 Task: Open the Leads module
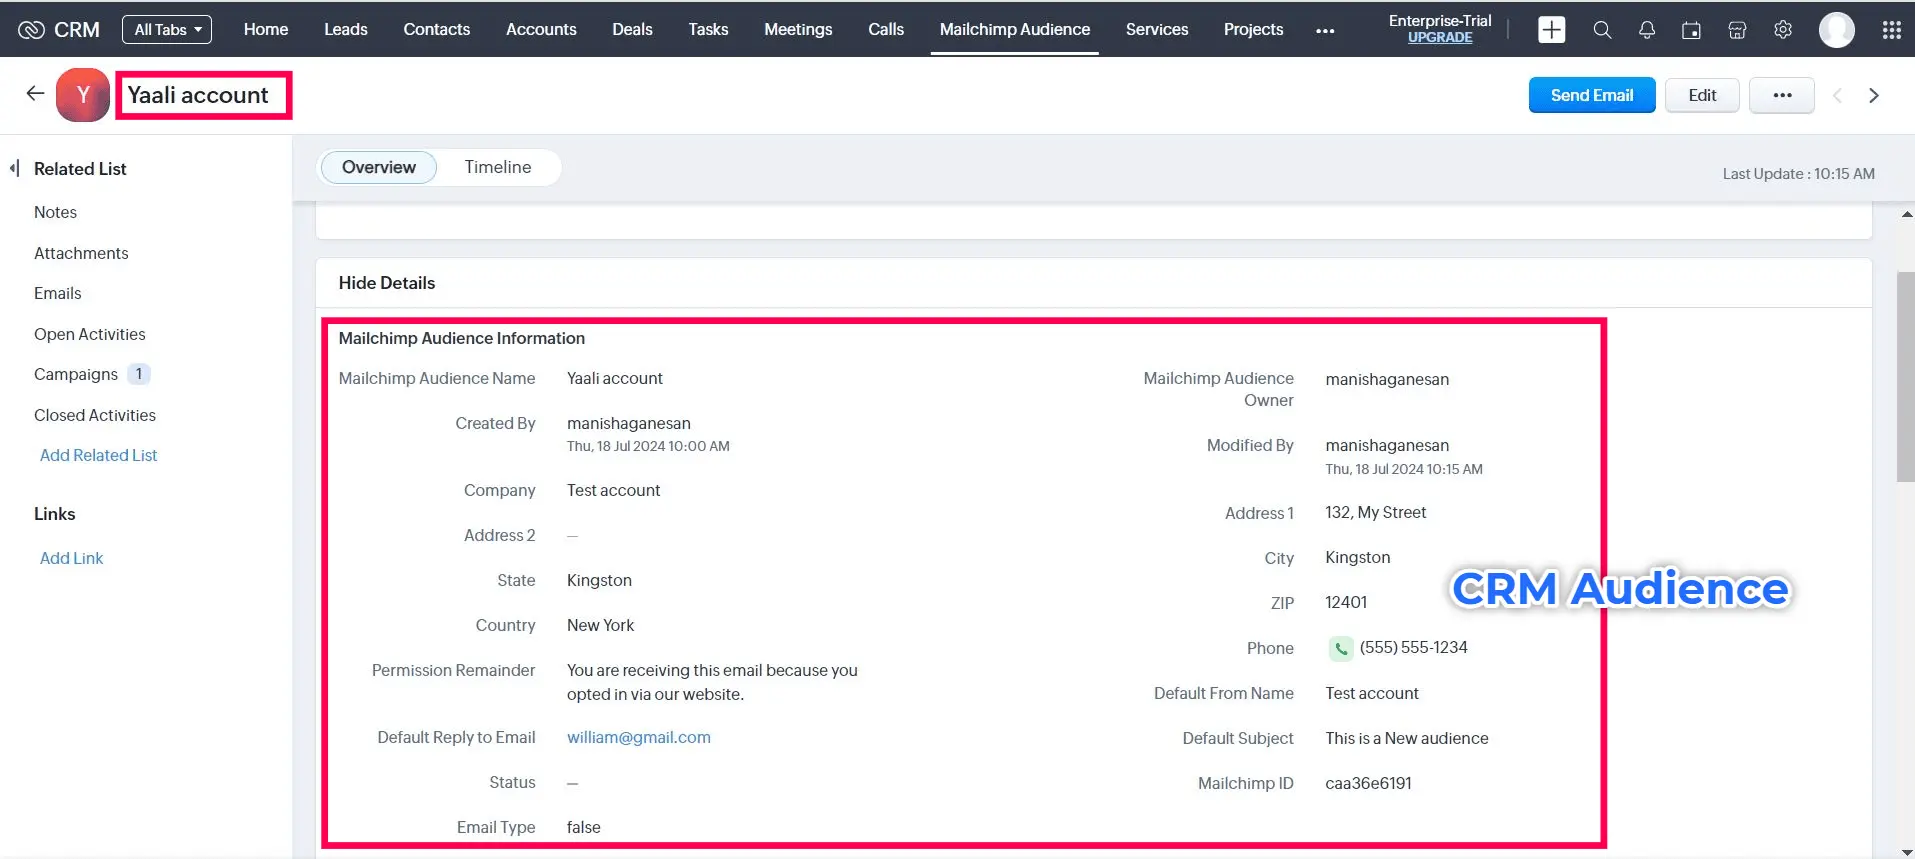point(346,30)
